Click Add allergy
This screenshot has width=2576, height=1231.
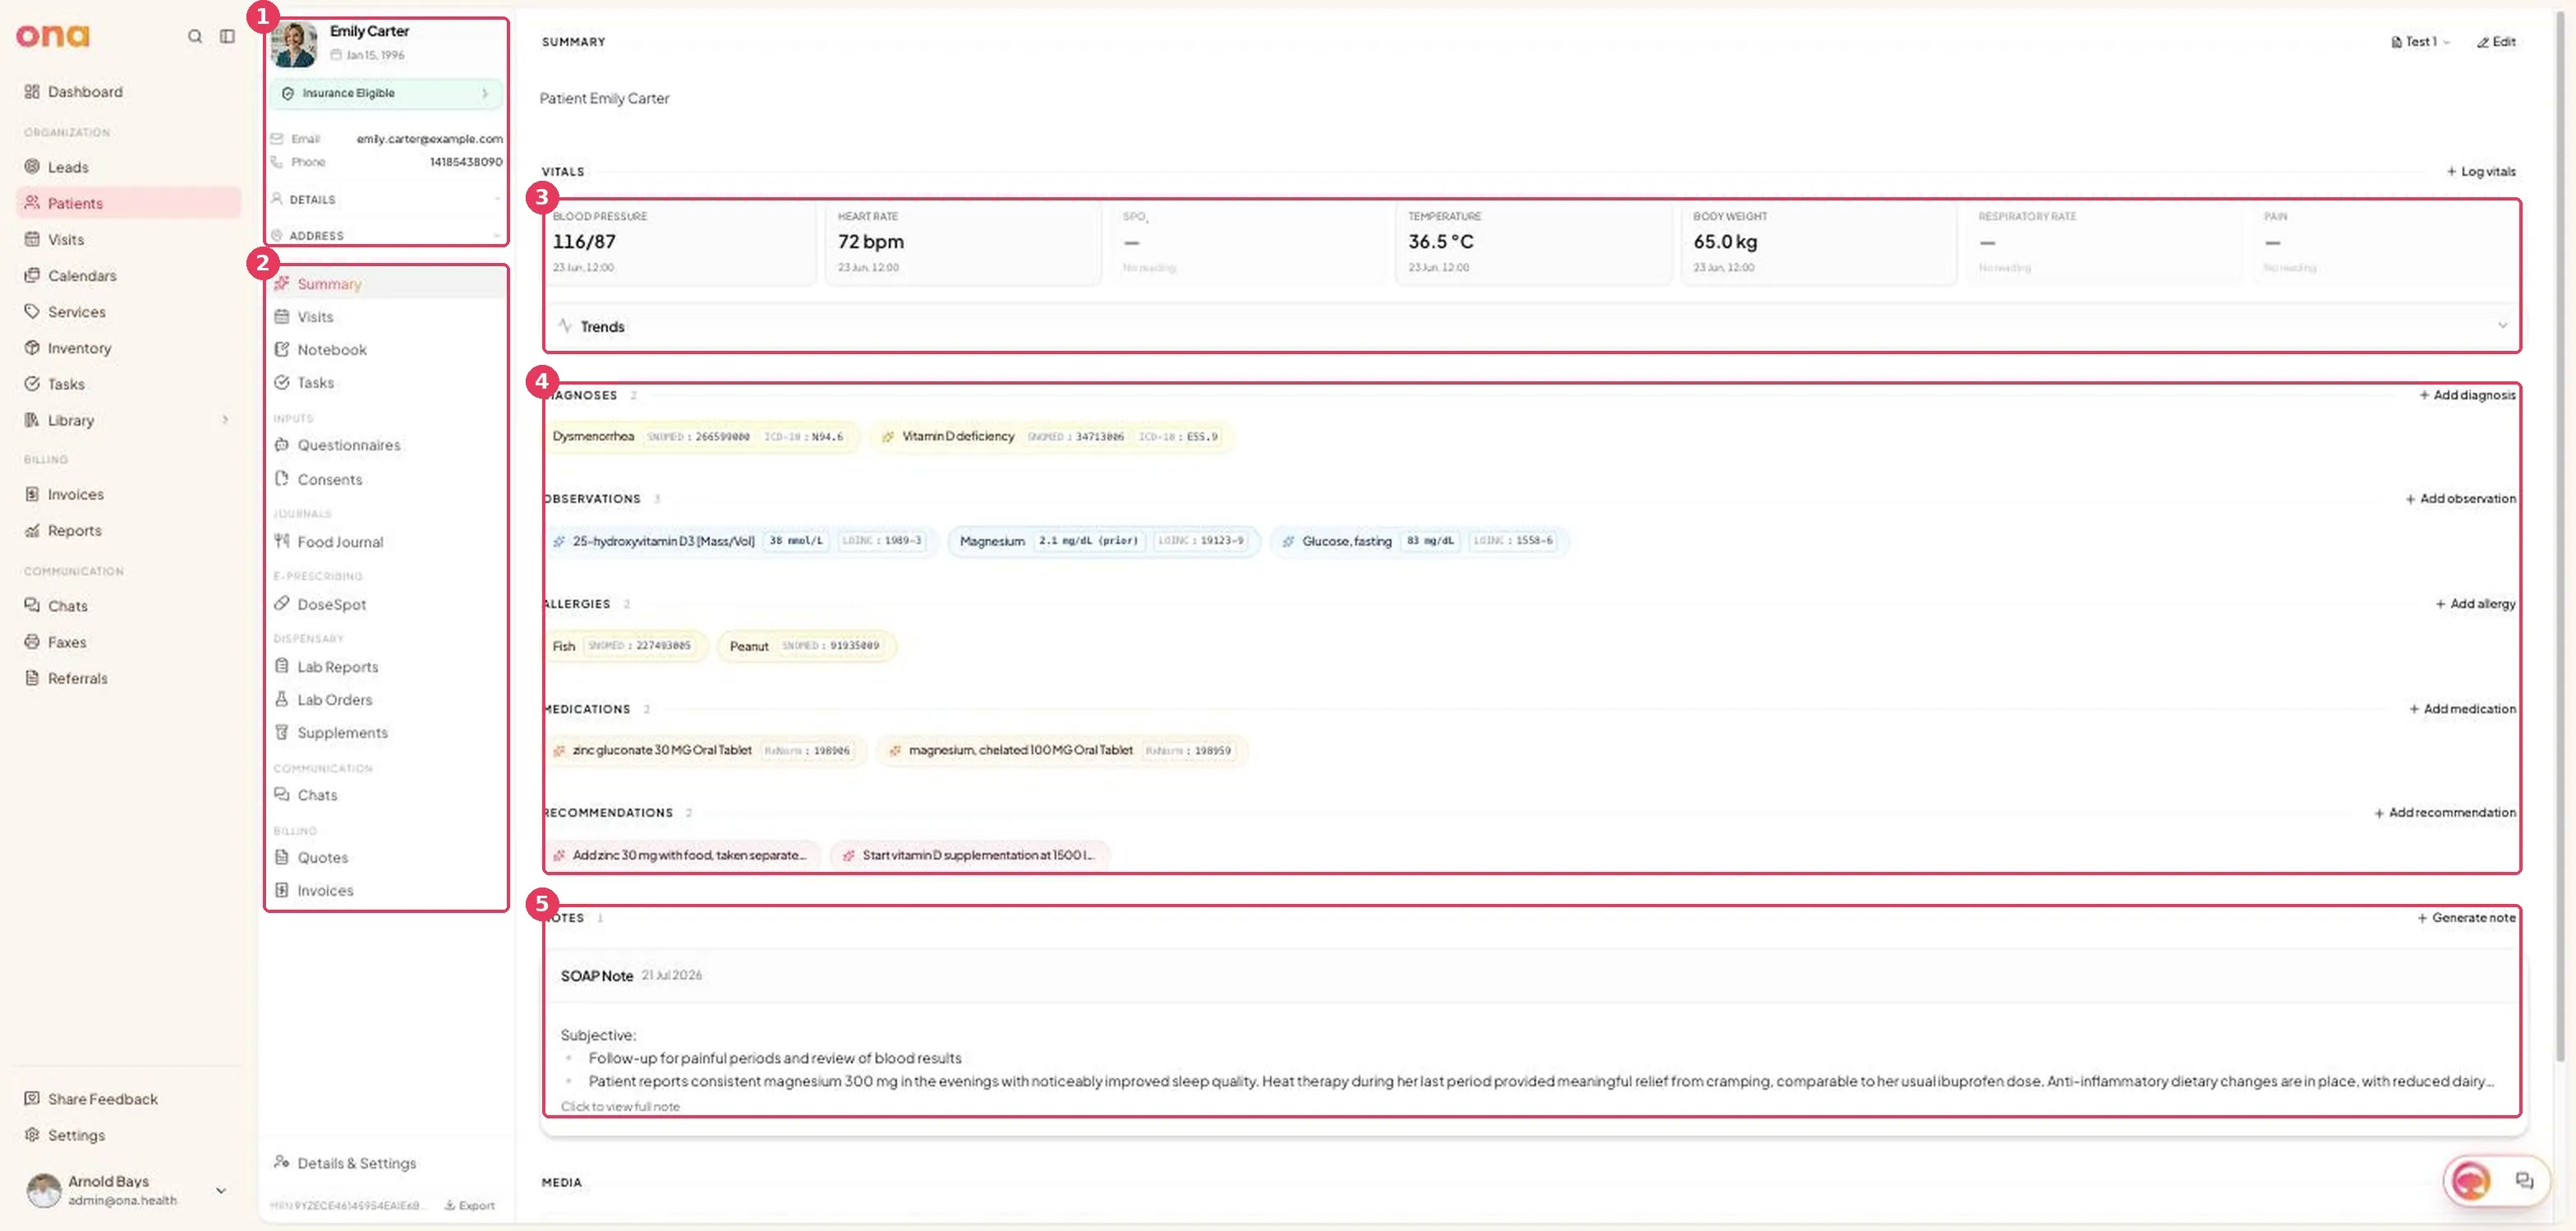pos(2475,603)
